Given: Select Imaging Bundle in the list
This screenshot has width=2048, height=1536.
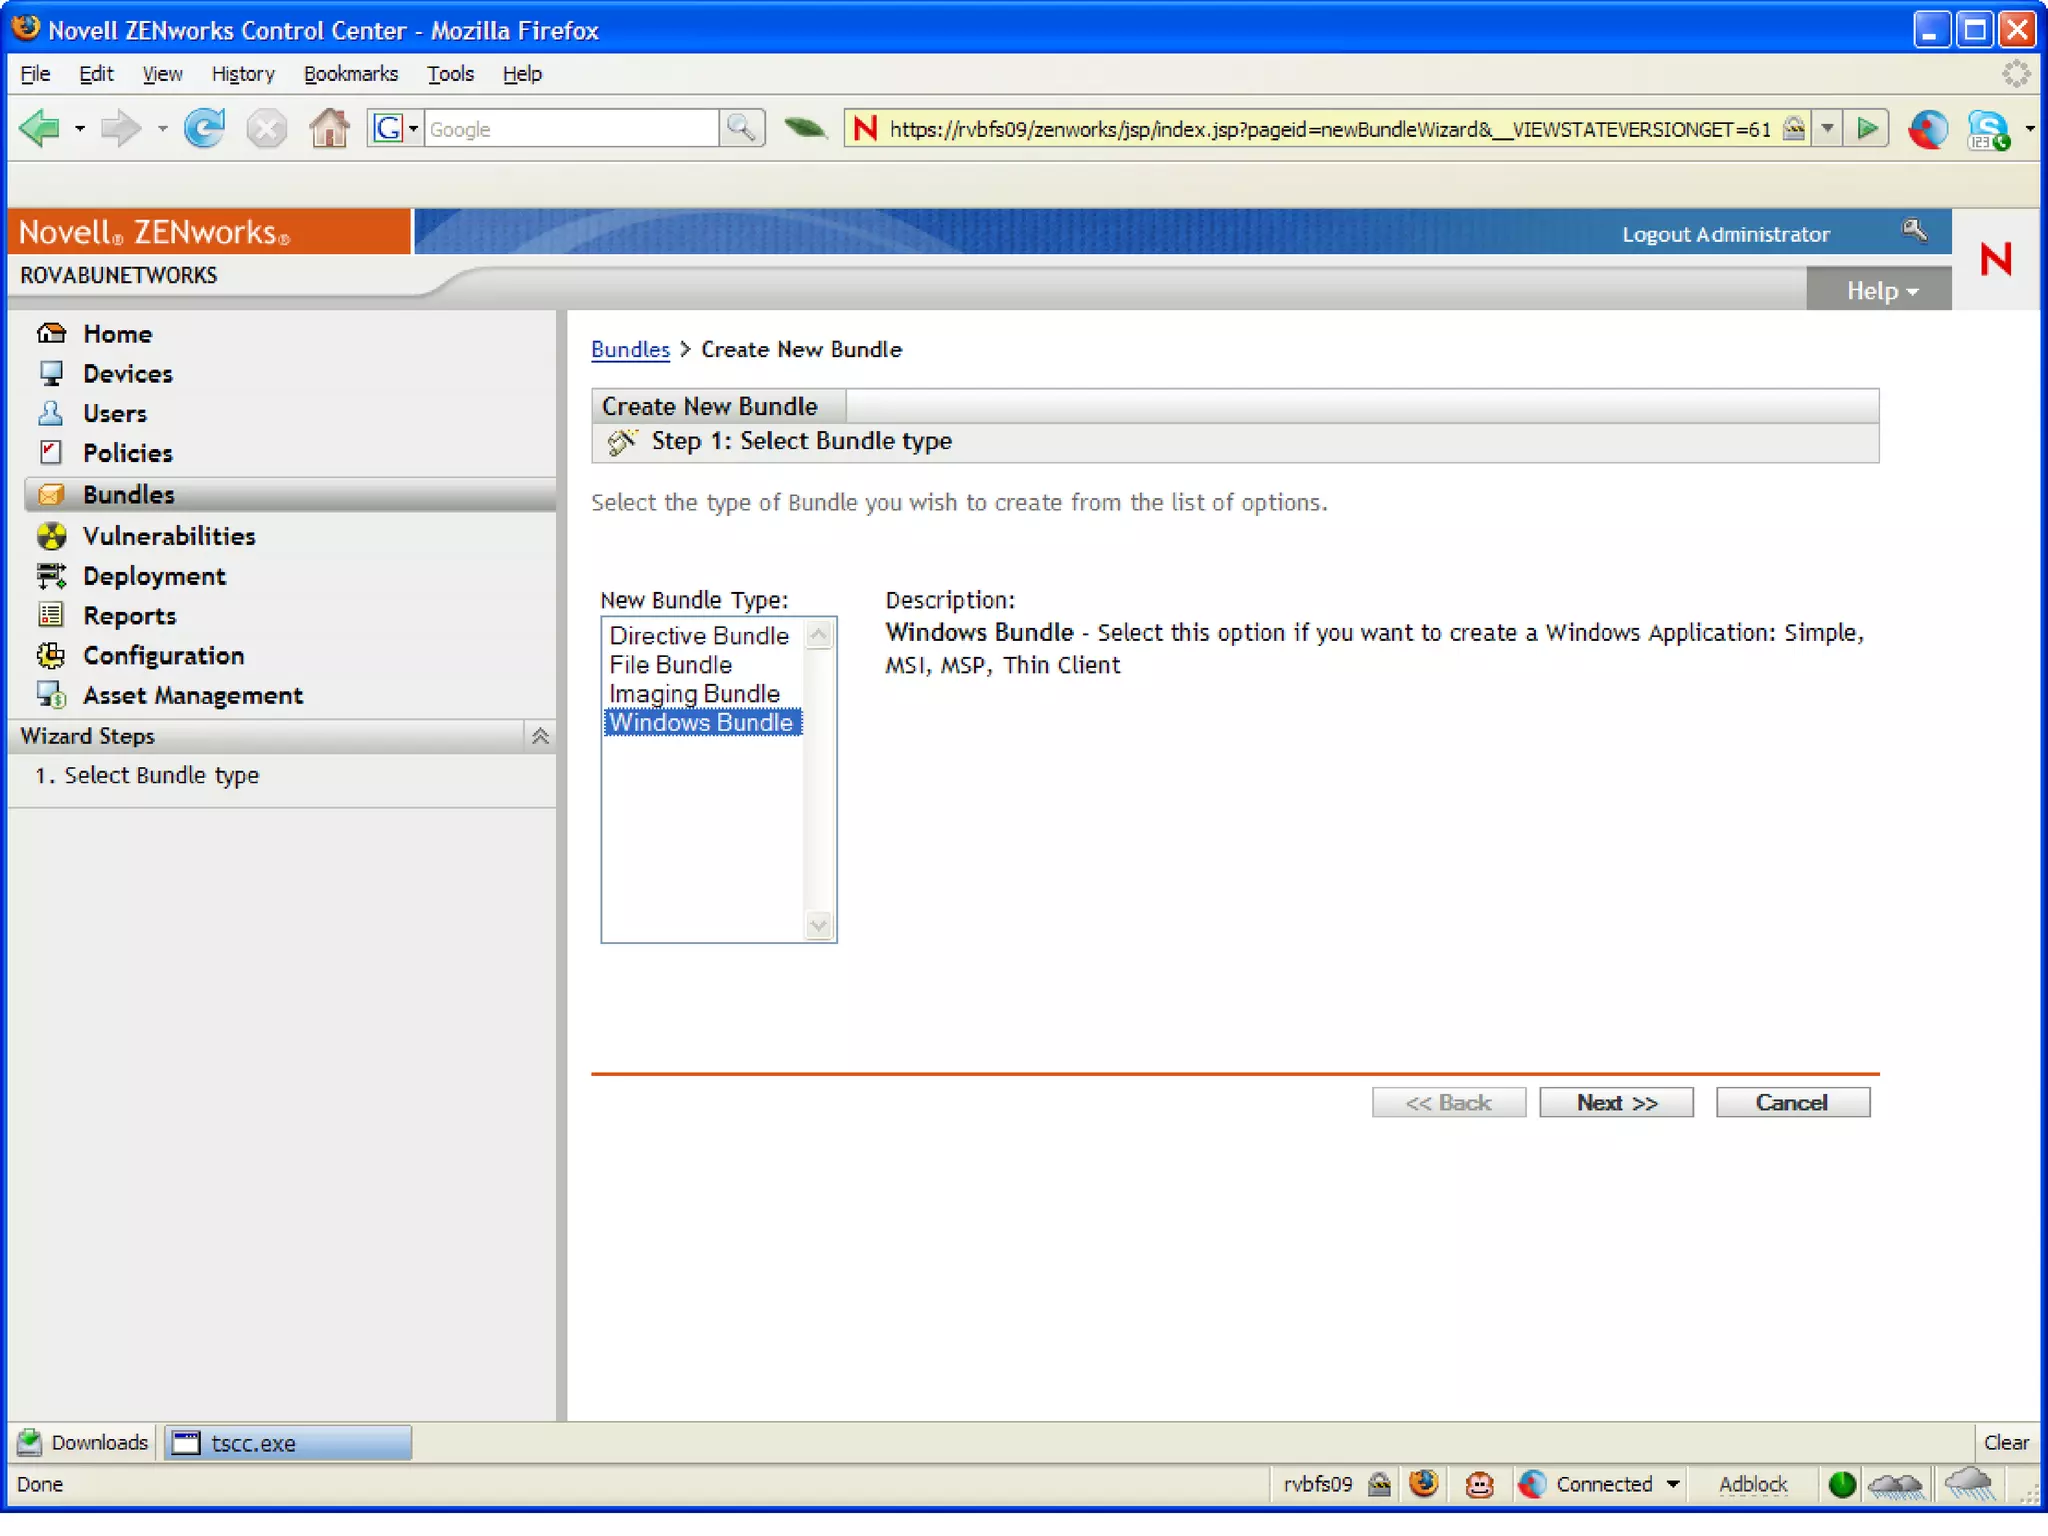Looking at the screenshot, I should 695,693.
